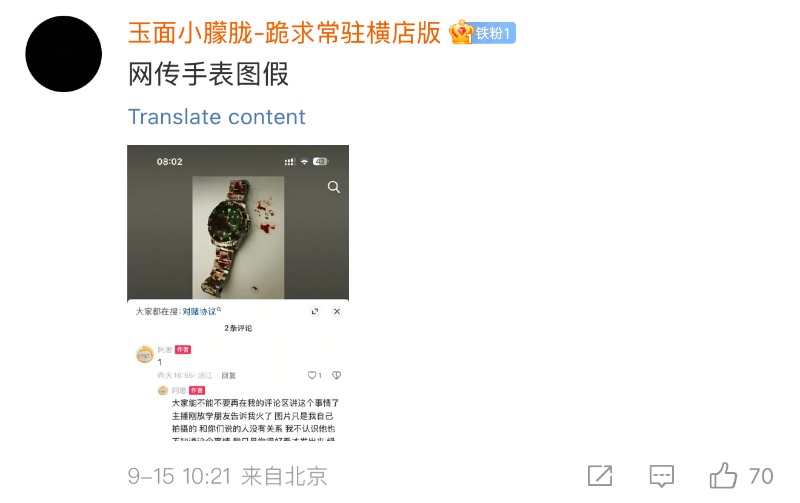The width and height of the screenshot is (800, 503).
Task: Click the crown 铁粉1 fan badge
Action: tap(482, 33)
